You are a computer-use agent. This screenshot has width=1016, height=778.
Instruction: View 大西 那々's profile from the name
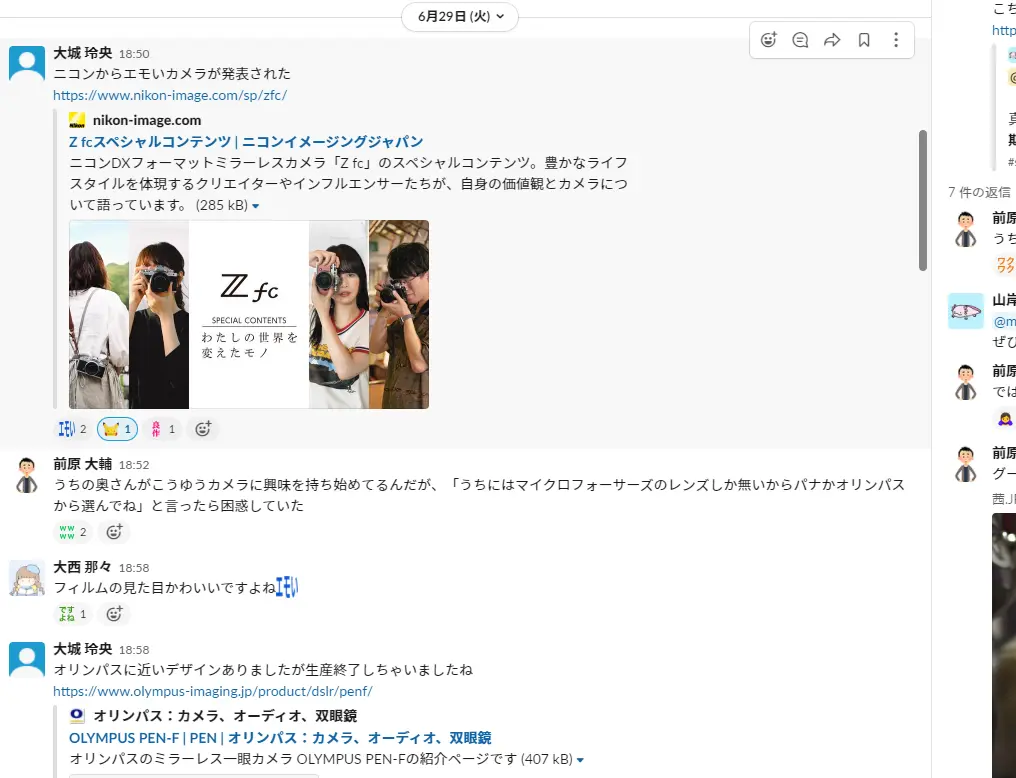(82, 567)
